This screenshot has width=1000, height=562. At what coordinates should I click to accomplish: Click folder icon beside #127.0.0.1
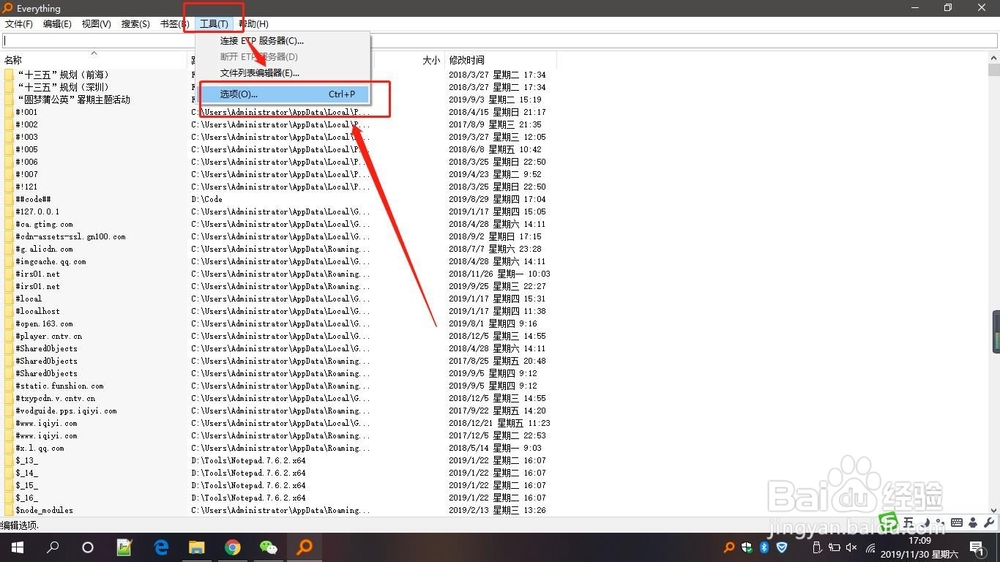pyautogui.click(x=8, y=211)
